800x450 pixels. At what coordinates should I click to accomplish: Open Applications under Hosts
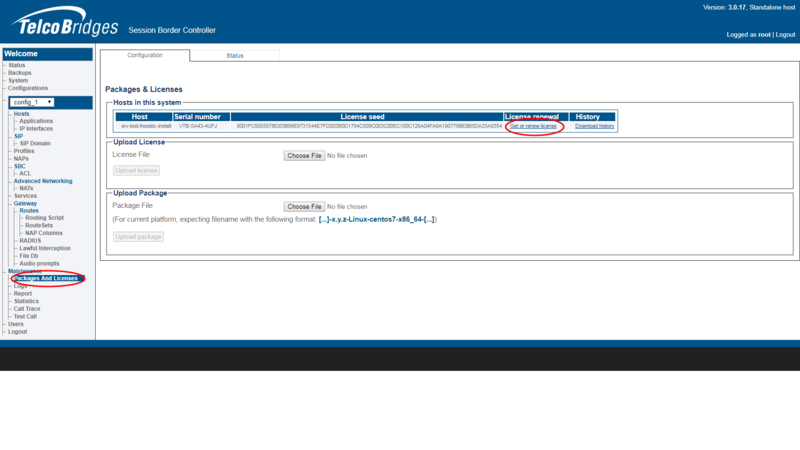coord(36,121)
